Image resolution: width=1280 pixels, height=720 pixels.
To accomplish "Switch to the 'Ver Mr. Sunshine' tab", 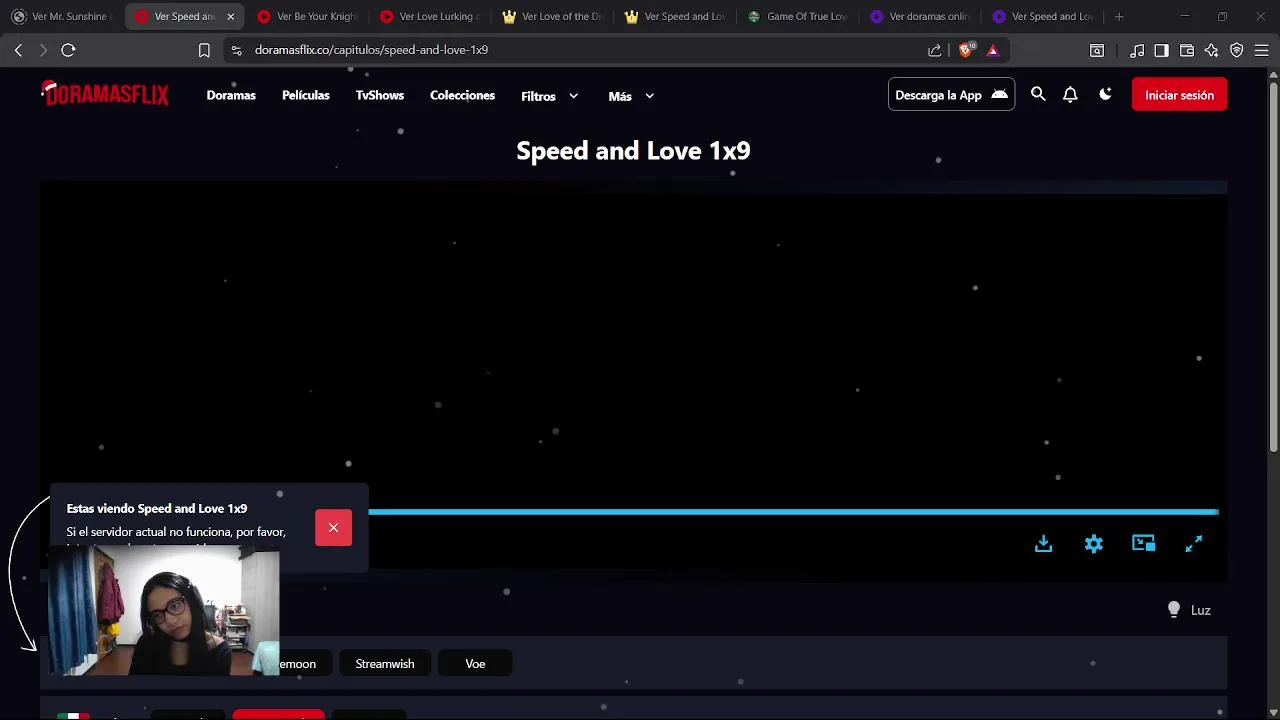I will 62,16.
